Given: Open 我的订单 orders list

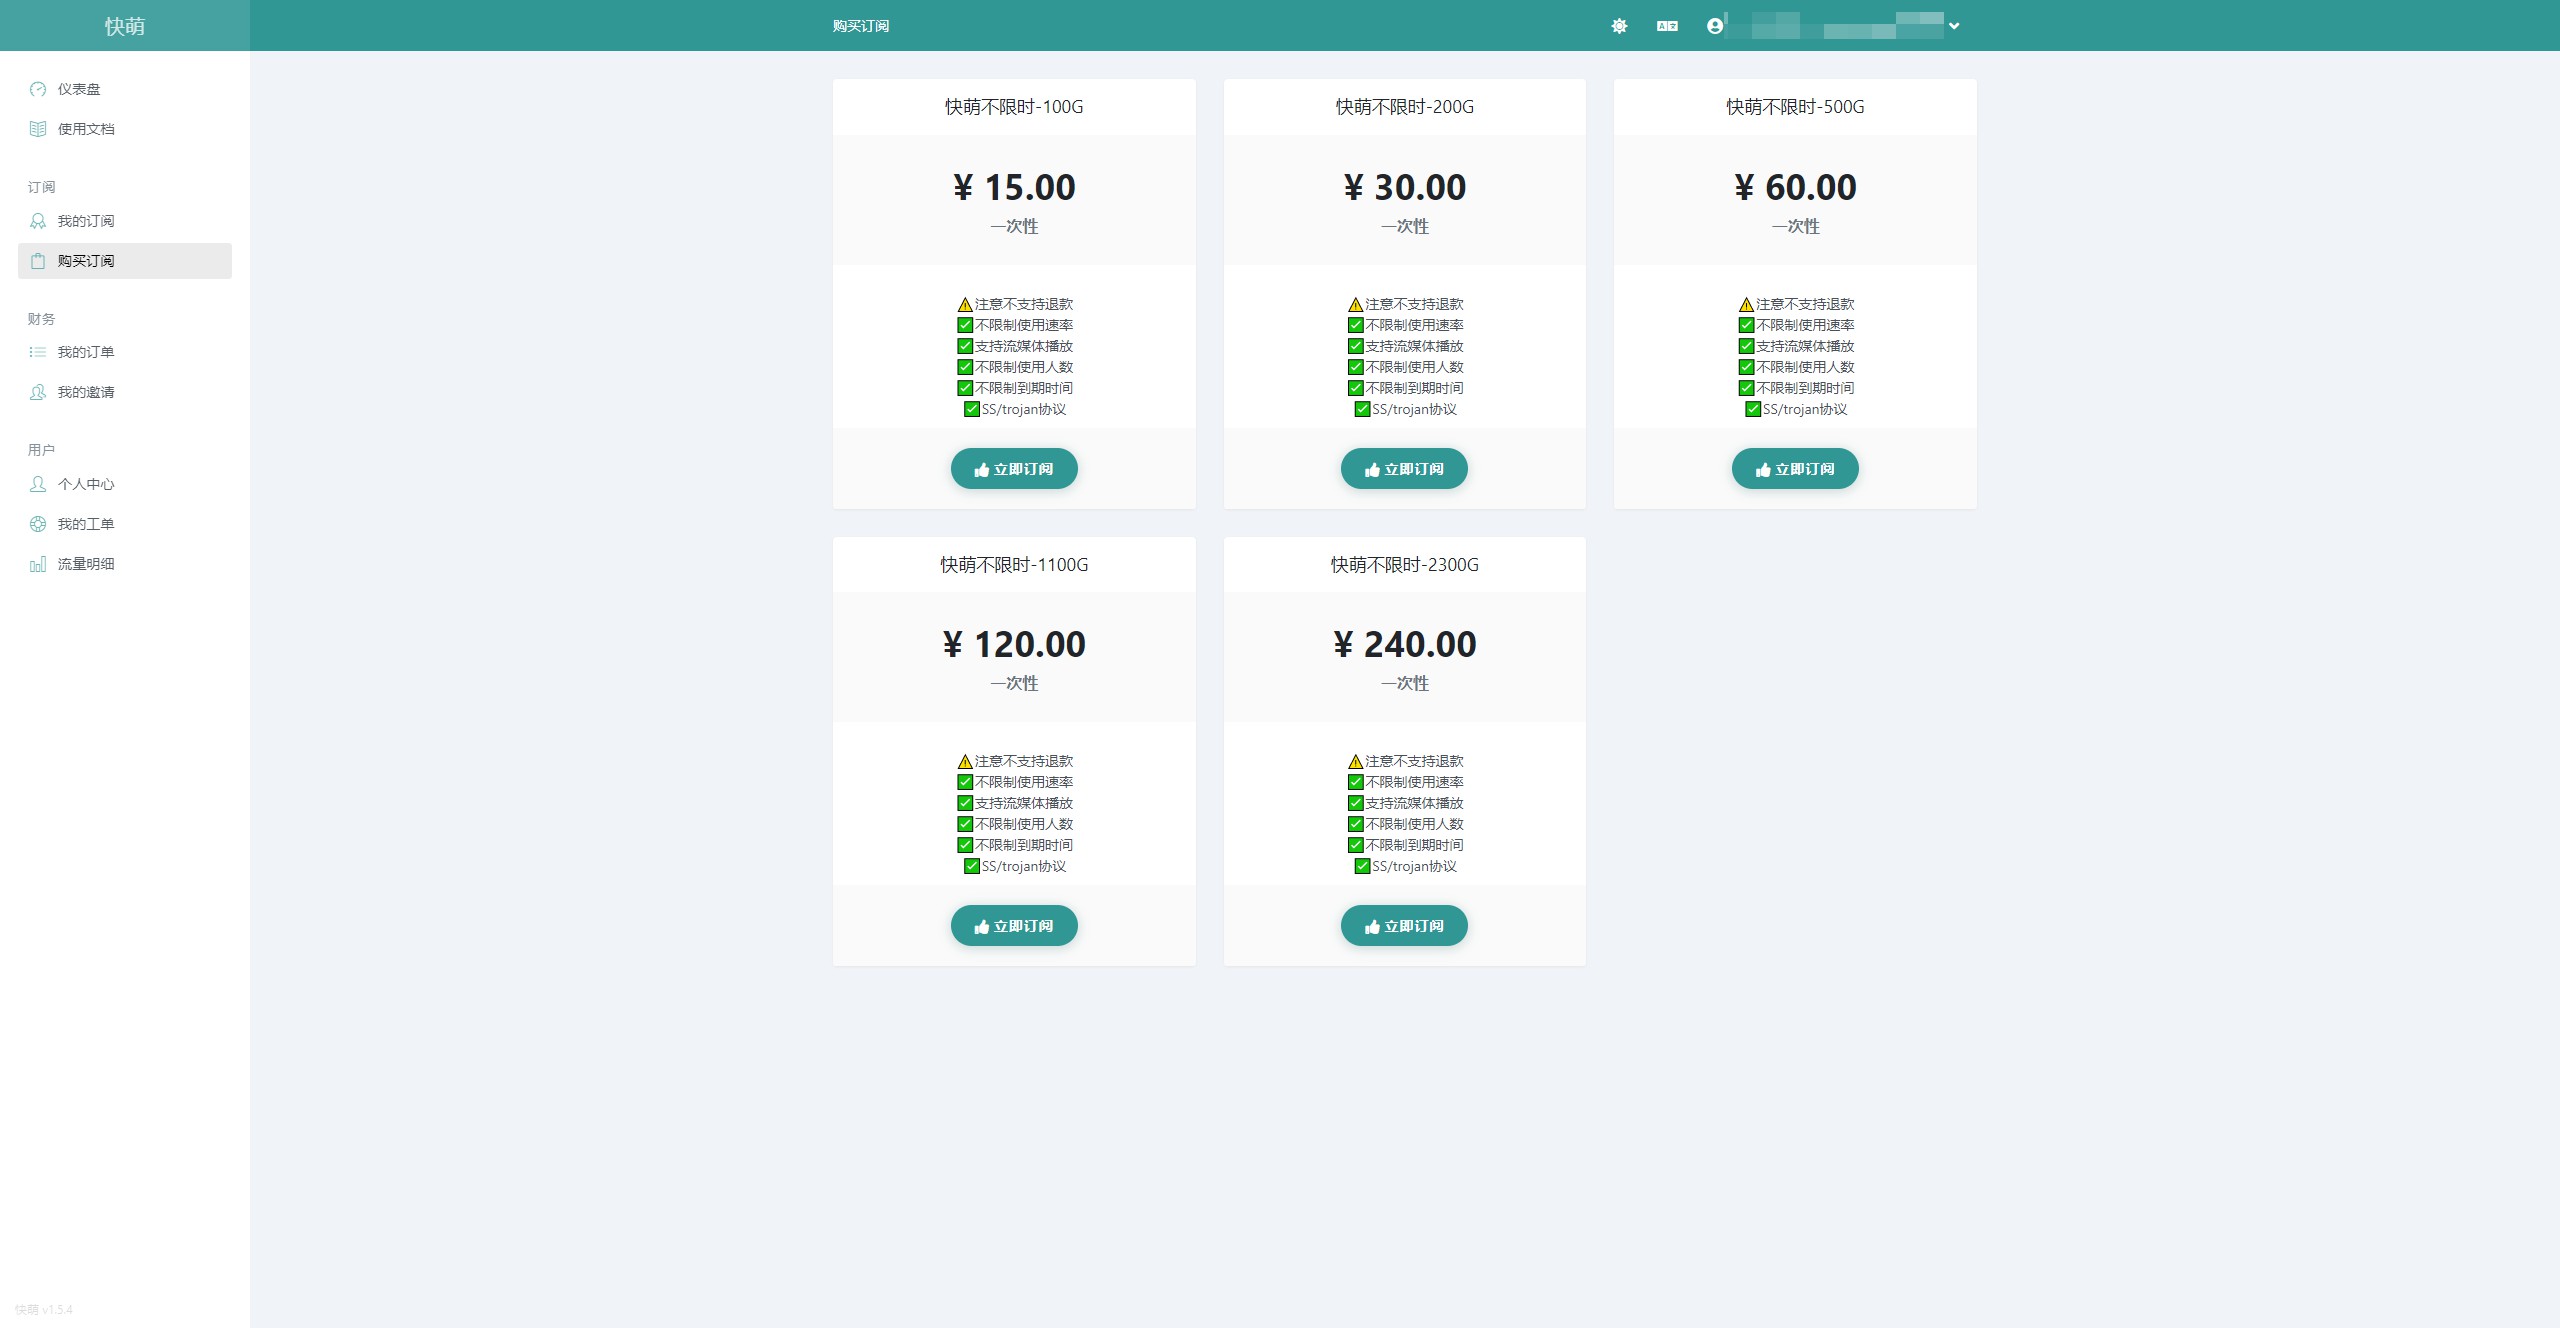Looking at the screenshot, I should [x=86, y=352].
